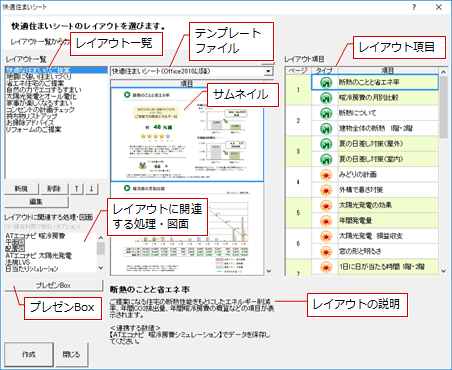Click the orange sun icon beside みどりの計画
Image resolution: width=452 pixels, height=370 pixels.
[x=326, y=175]
